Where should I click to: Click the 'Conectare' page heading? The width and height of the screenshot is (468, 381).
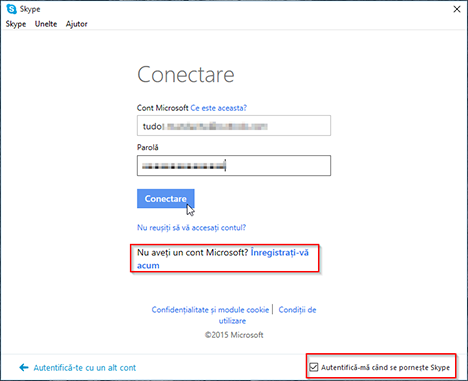point(186,74)
